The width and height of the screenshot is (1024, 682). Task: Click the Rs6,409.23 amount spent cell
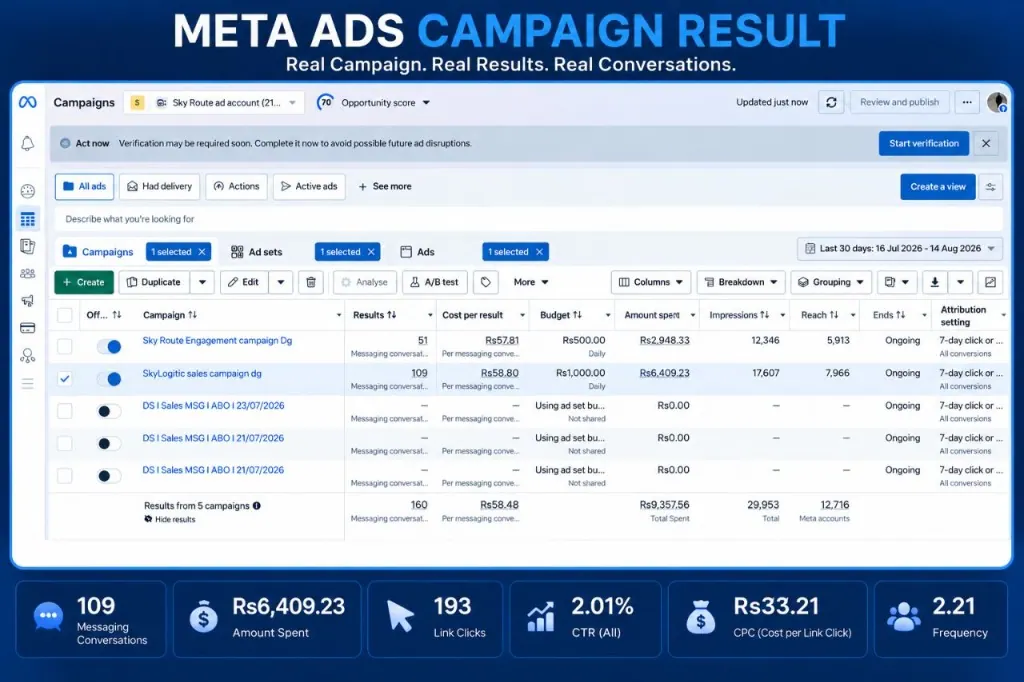[x=664, y=374]
